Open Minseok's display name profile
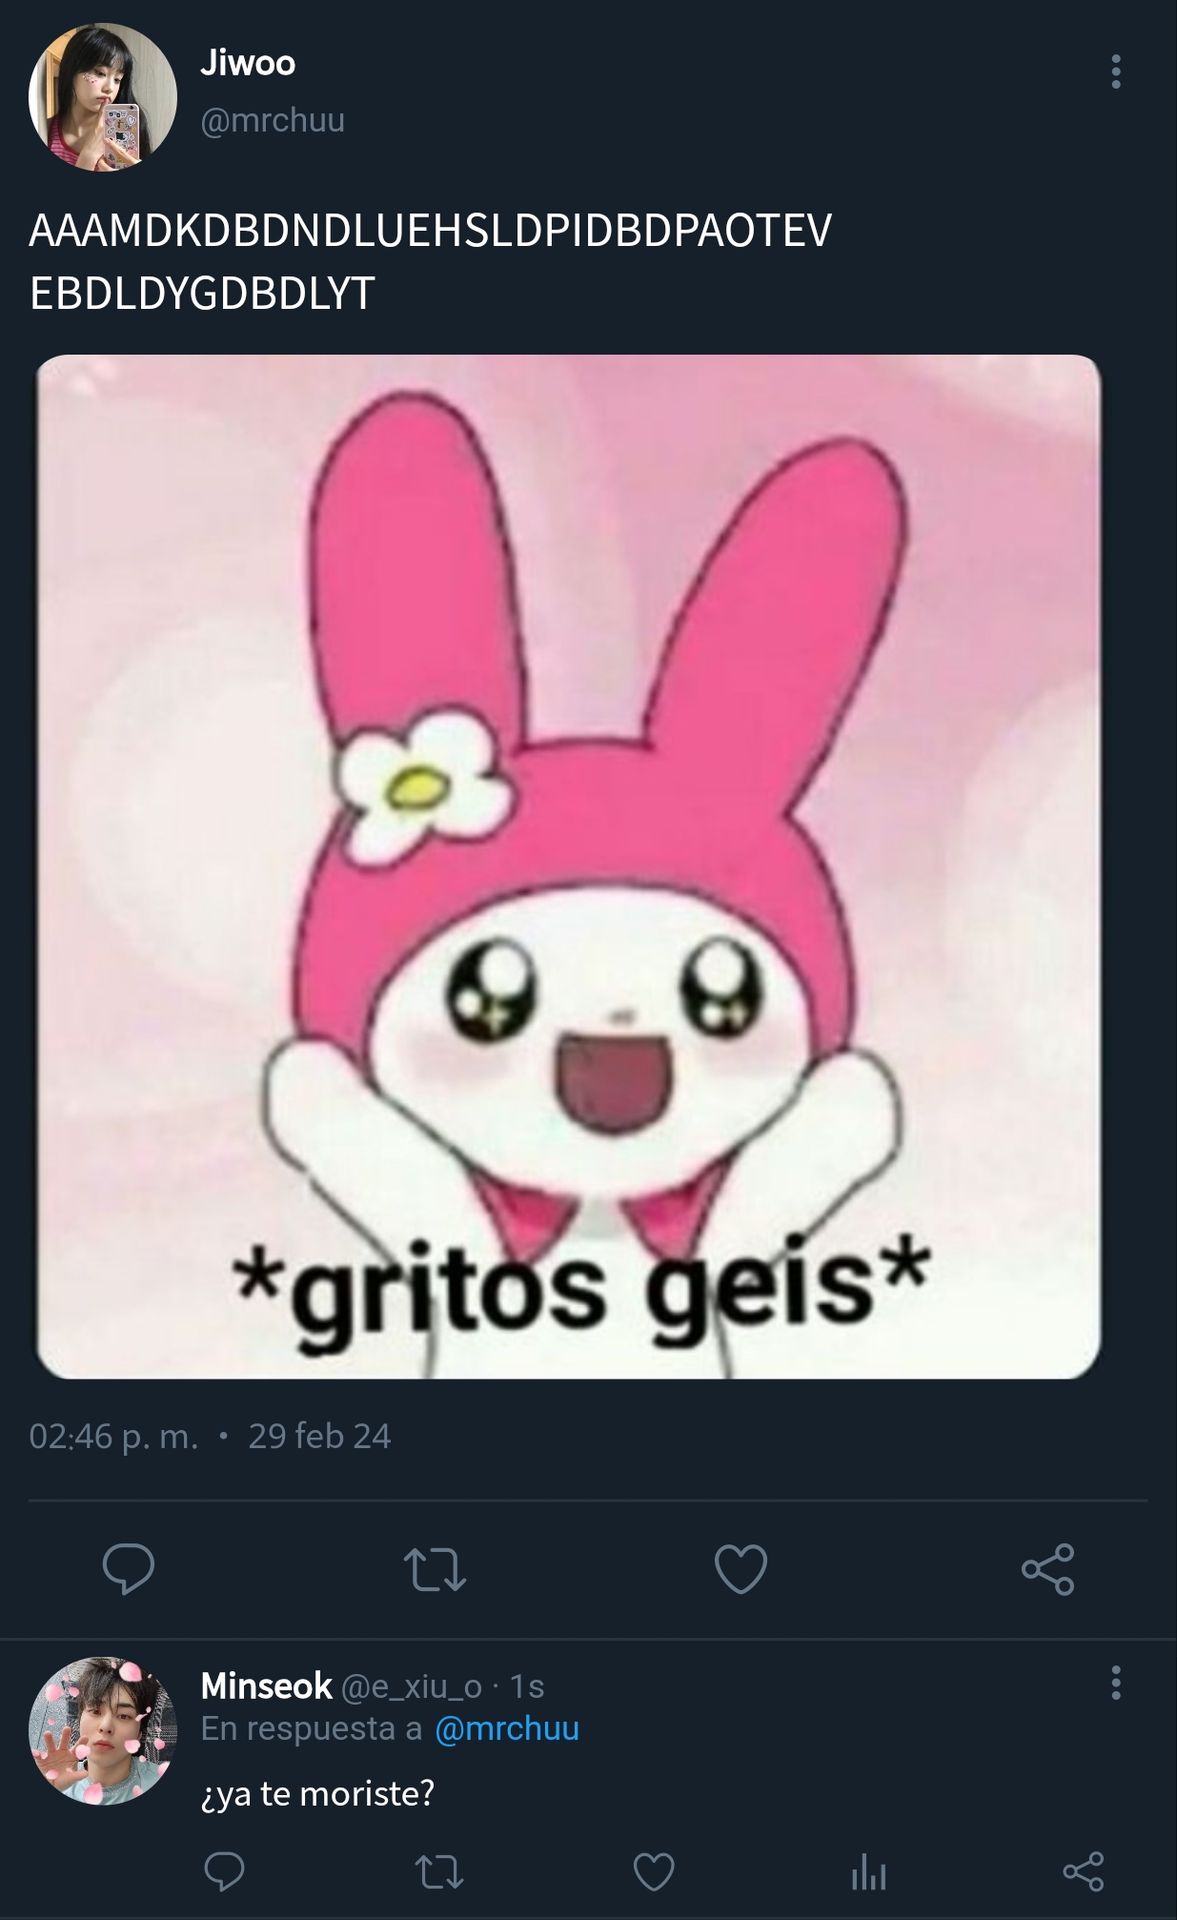1177x1920 pixels. tap(266, 1686)
